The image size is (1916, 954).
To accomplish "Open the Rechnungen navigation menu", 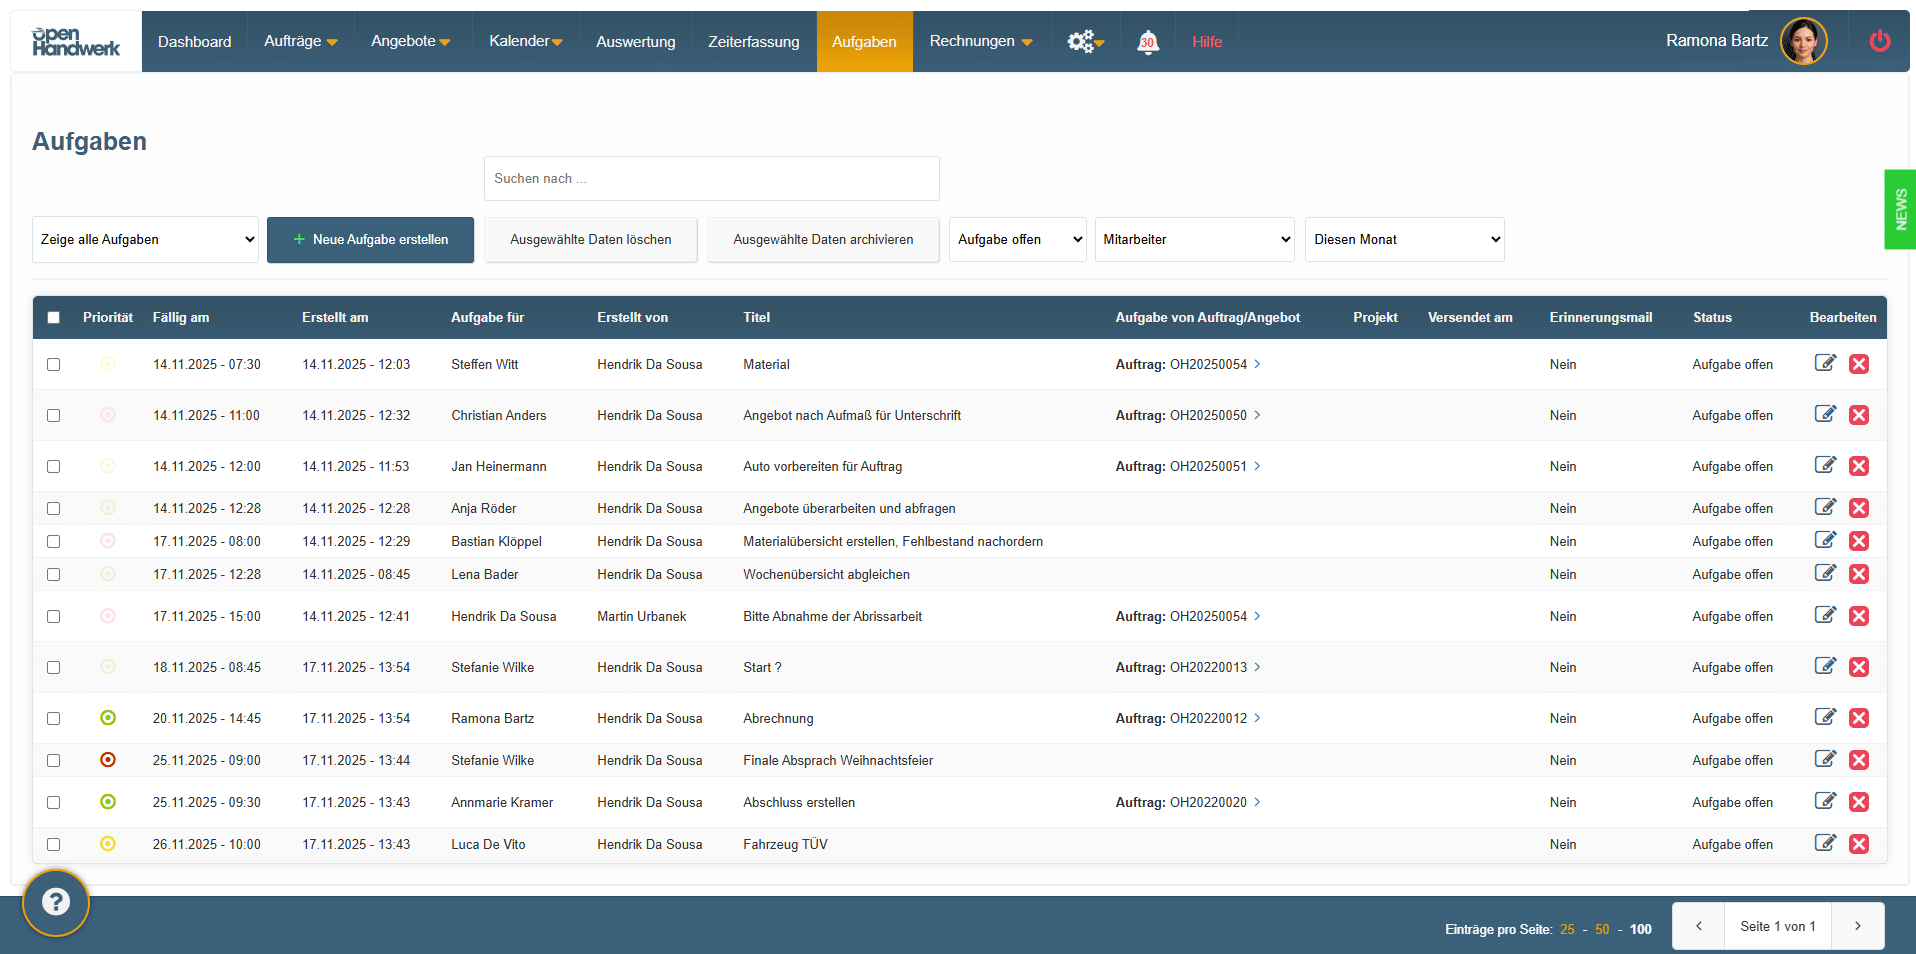I will 980,42.
